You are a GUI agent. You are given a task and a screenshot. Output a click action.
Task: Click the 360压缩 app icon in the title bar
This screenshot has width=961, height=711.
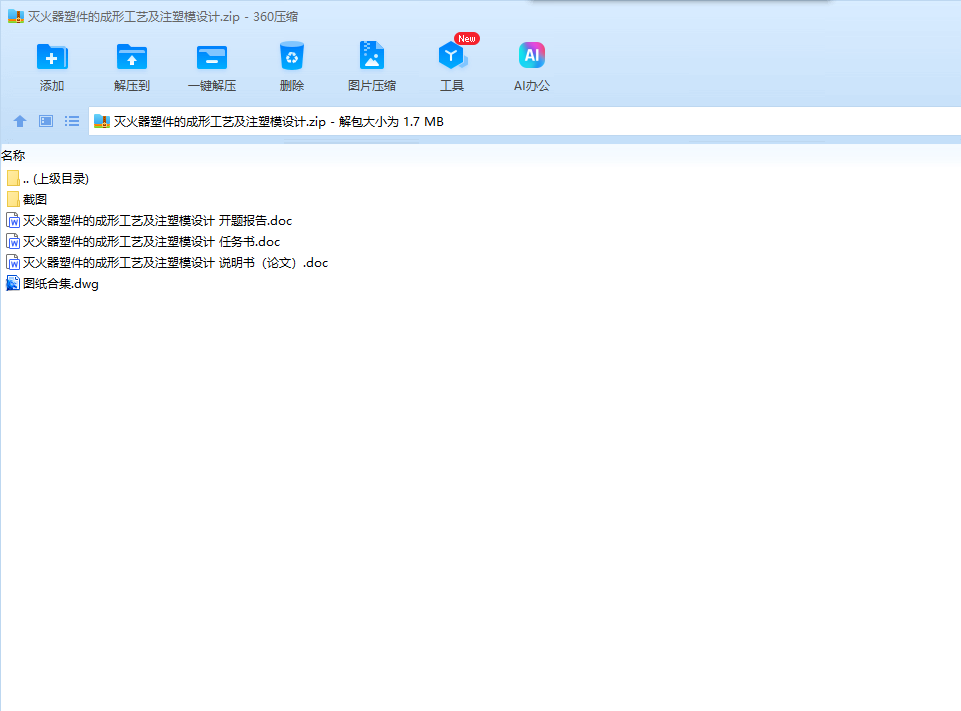16,17
